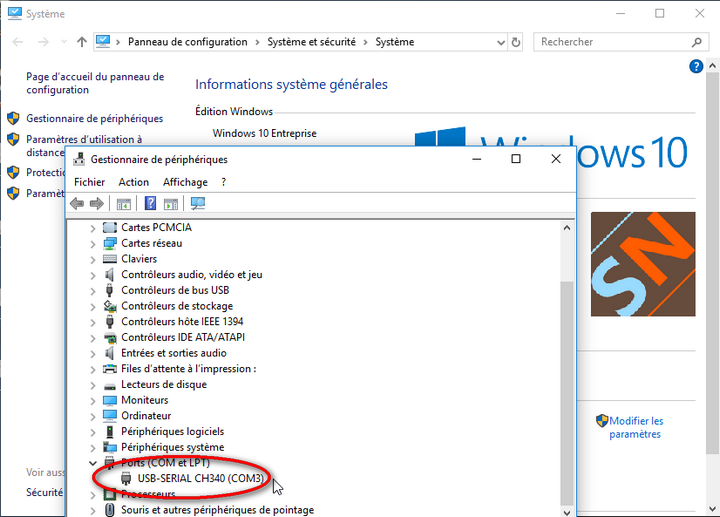Select Lecteurs de disque tree item
The image size is (720, 517).
tap(164, 384)
